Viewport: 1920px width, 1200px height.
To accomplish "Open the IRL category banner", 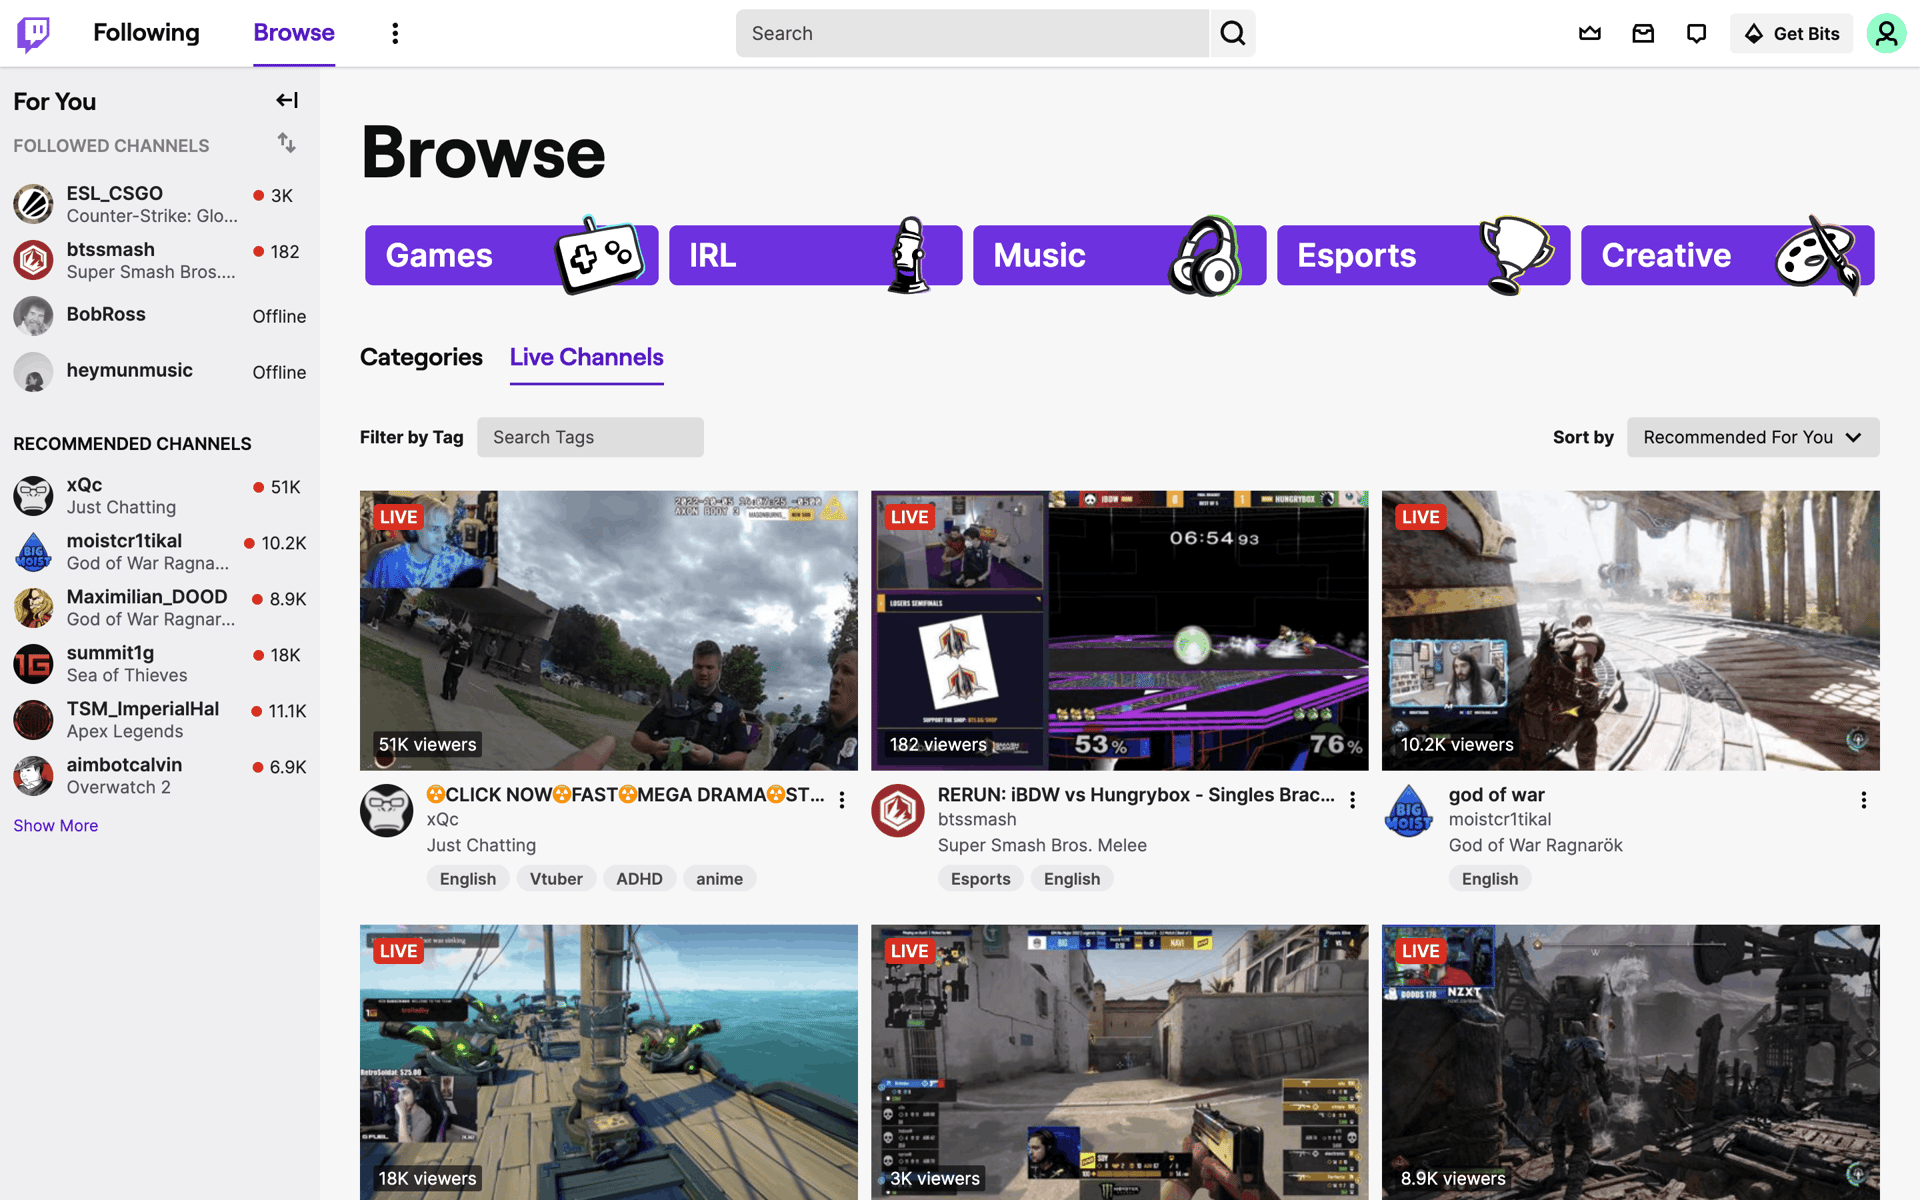I will point(815,255).
